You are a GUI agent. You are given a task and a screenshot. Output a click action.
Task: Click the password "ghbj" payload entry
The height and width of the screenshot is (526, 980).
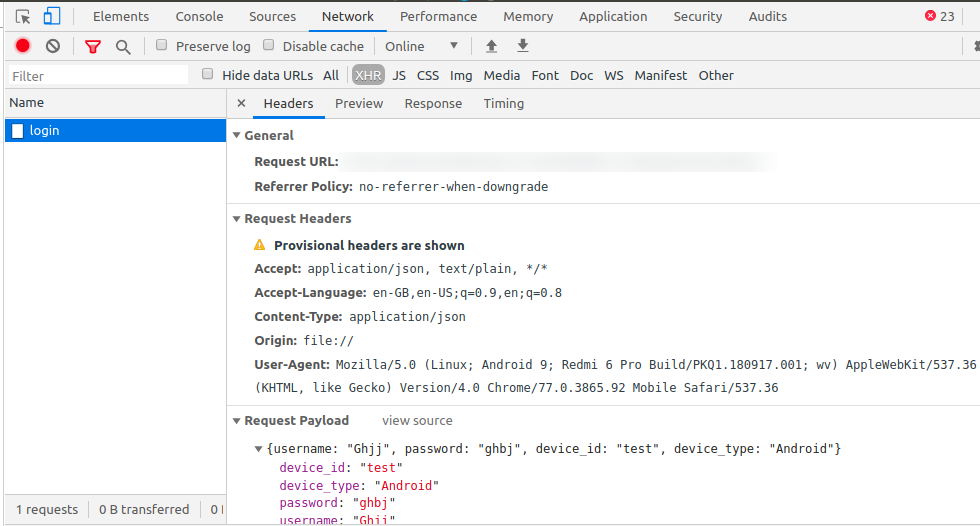(338, 503)
